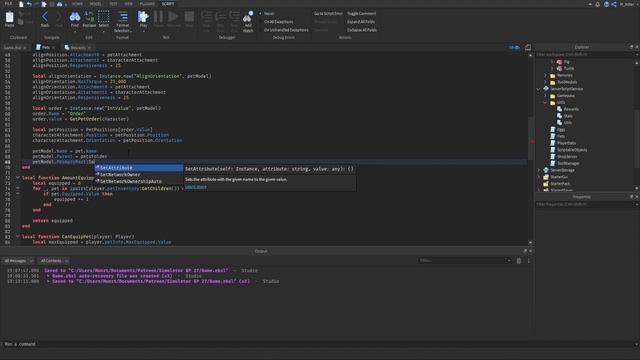Select On All Exceptions option
The image size is (640, 360).
tap(278, 22)
